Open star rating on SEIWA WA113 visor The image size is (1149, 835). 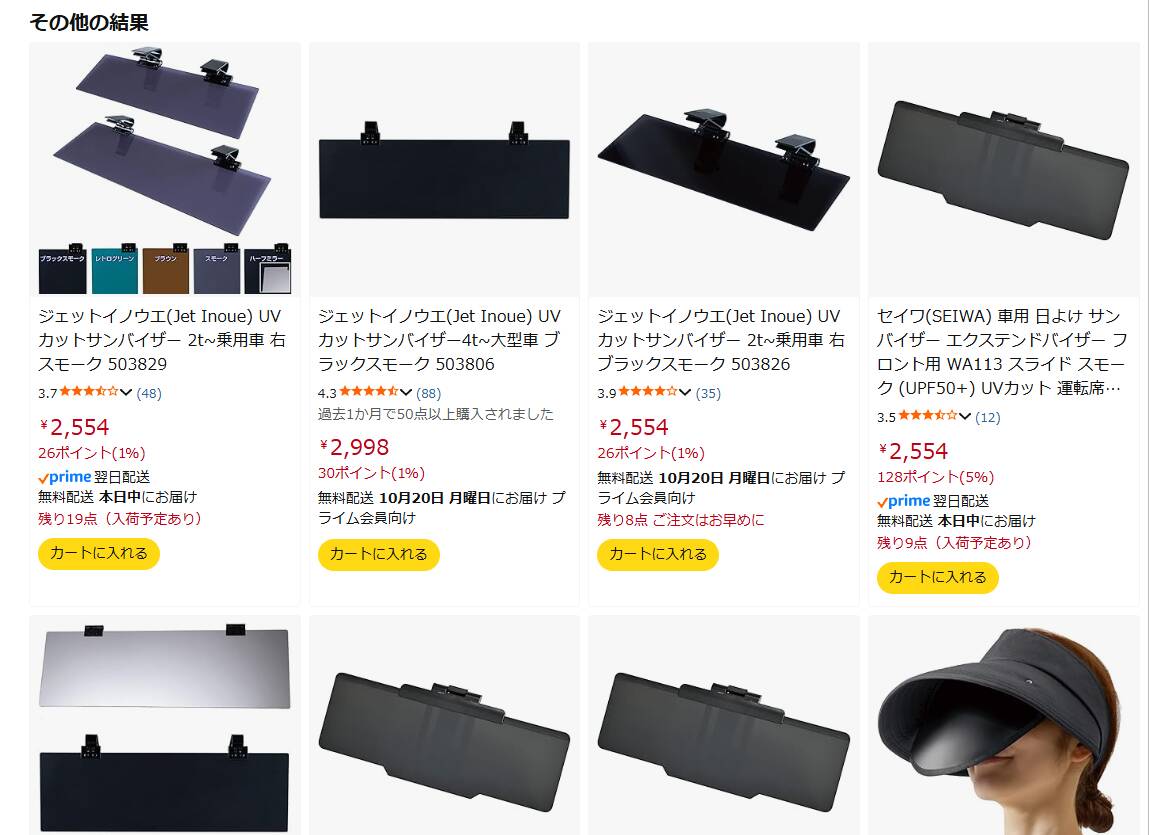click(x=928, y=416)
